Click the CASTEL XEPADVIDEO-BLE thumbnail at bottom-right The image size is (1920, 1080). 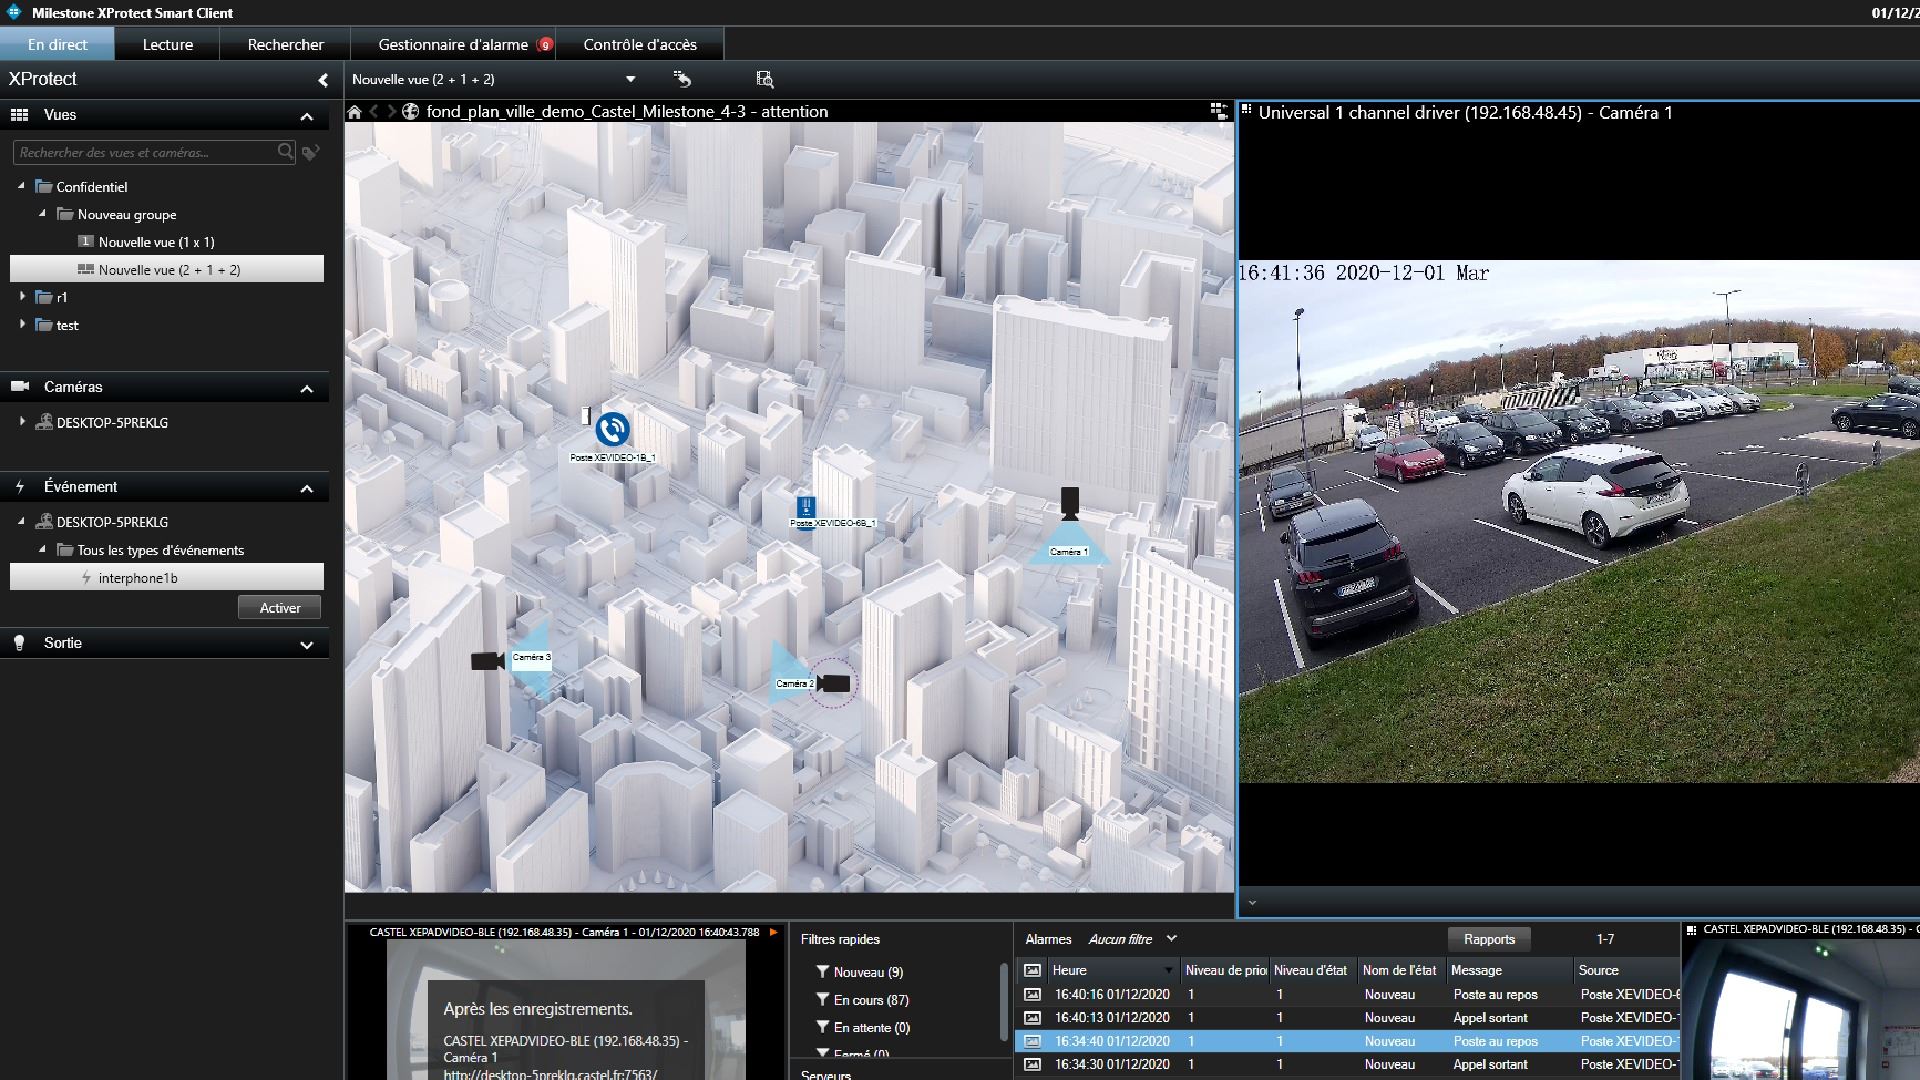click(x=1801, y=1009)
